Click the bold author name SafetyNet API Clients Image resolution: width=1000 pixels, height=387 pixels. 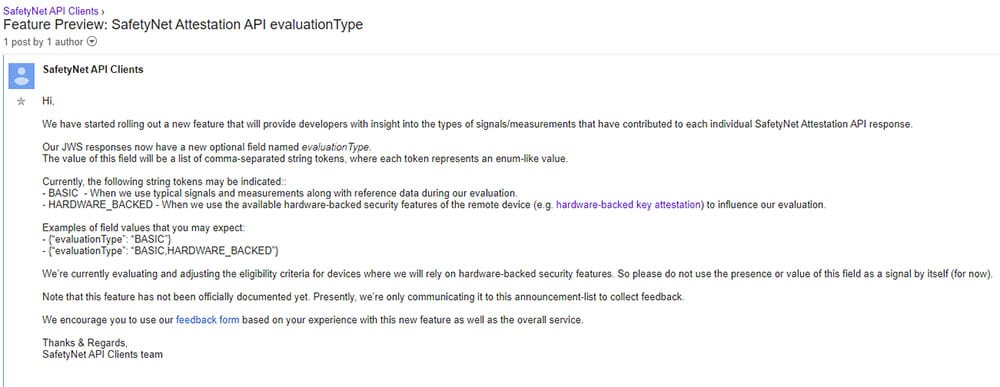[x=93, y=69]
